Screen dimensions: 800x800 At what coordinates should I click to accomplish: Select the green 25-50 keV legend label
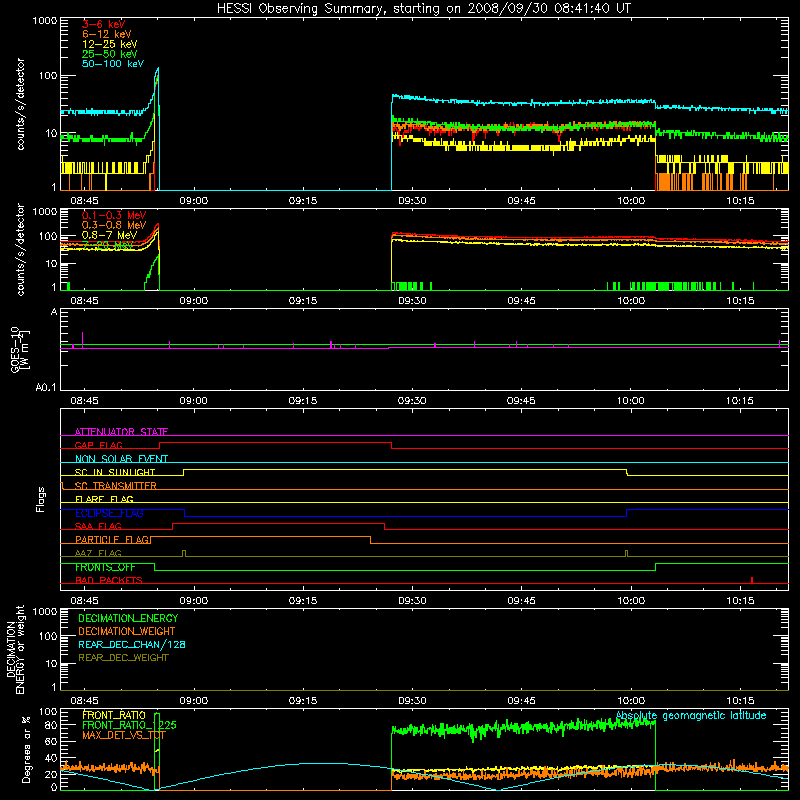[110, 54]
